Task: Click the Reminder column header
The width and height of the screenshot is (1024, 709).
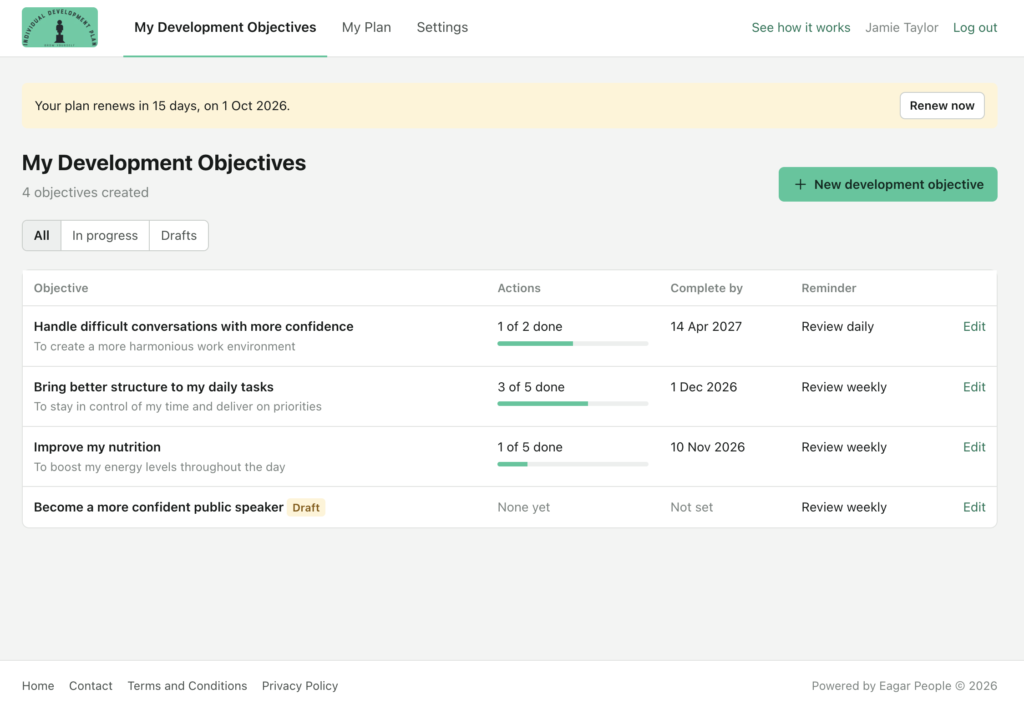Action: pos(829,288)
